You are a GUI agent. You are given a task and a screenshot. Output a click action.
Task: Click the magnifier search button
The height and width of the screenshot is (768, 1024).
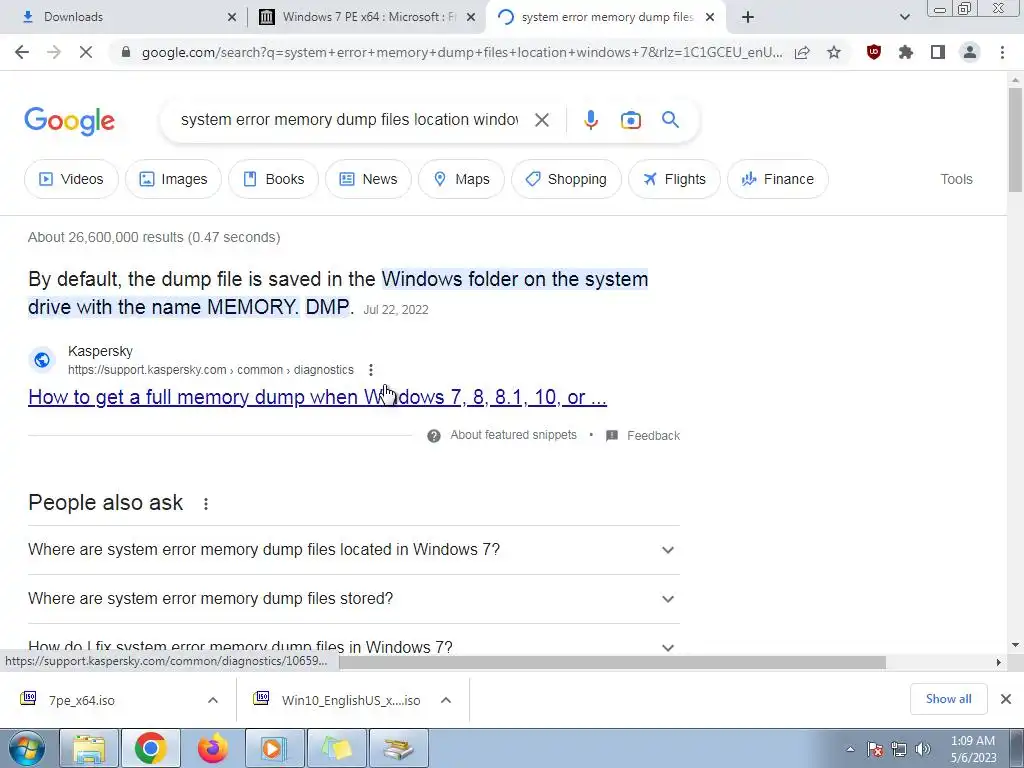coord(670,120)
